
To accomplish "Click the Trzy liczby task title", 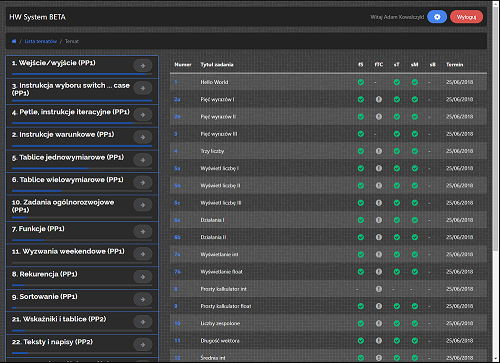I will point(212,151).
